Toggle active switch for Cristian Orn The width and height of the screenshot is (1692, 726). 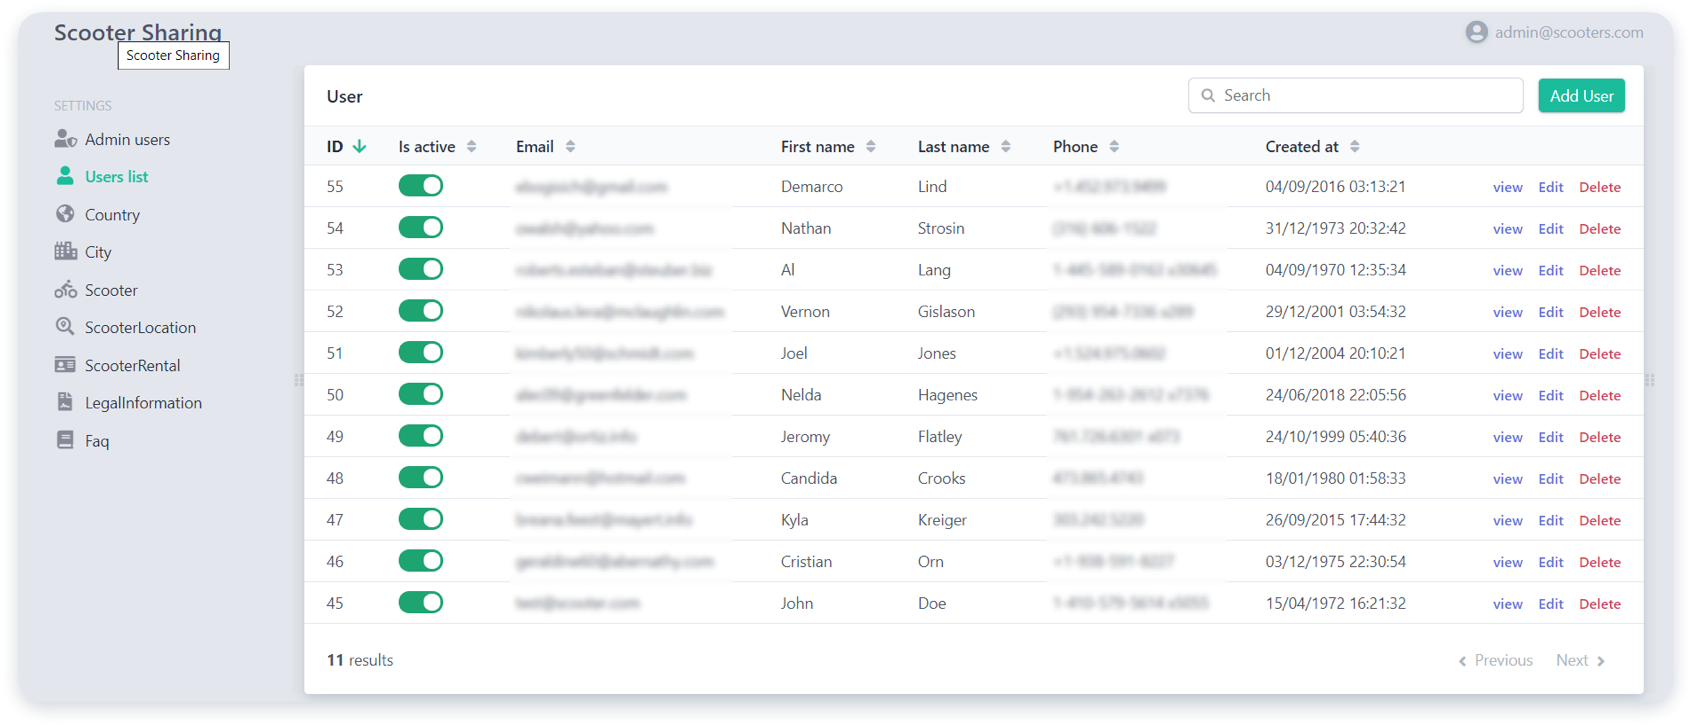click(421, 561)
